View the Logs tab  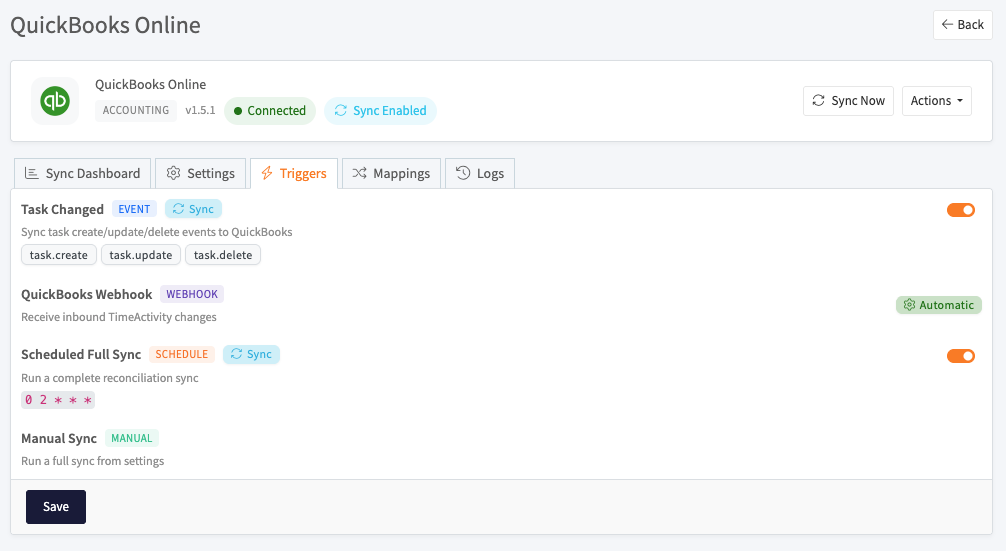[480, 173]
